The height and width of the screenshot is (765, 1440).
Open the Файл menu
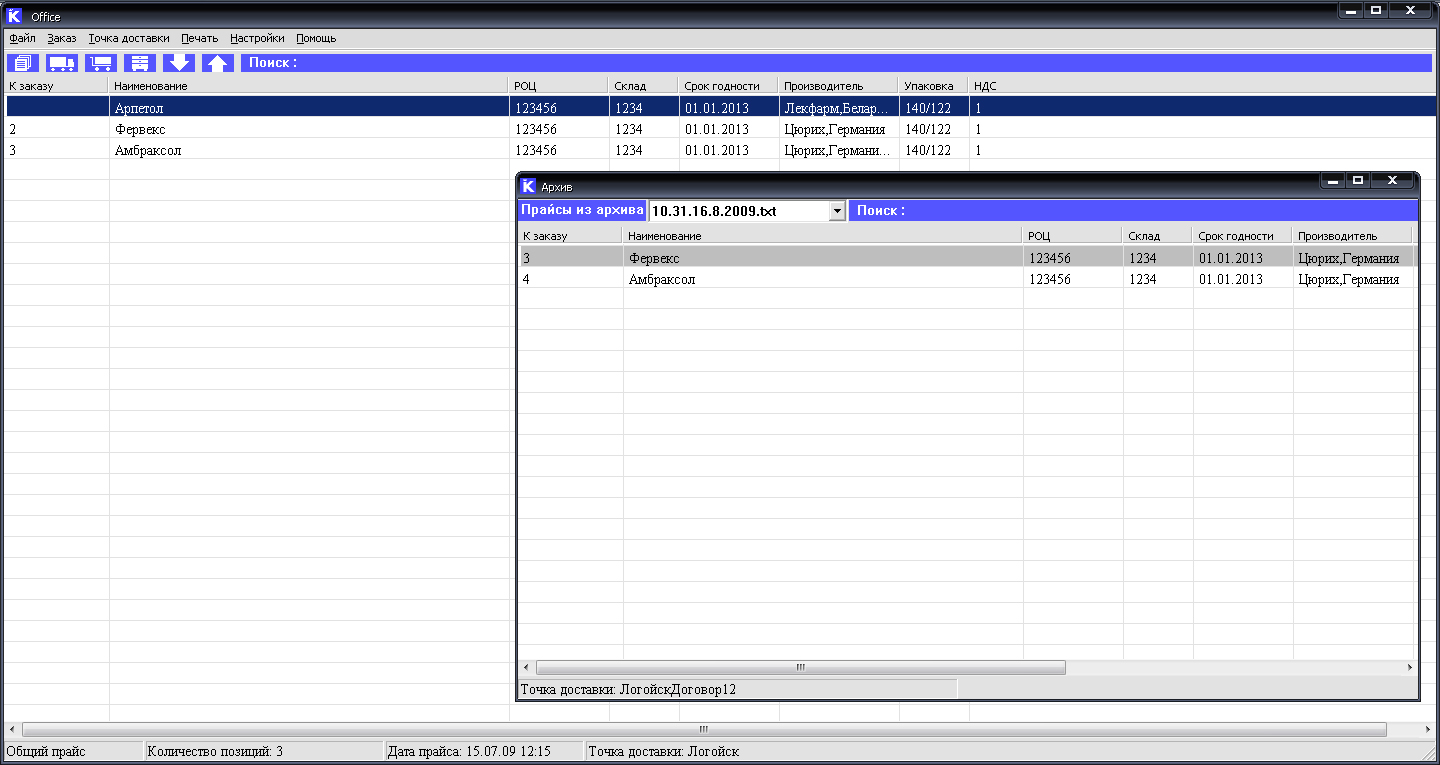tap(22, 38)
